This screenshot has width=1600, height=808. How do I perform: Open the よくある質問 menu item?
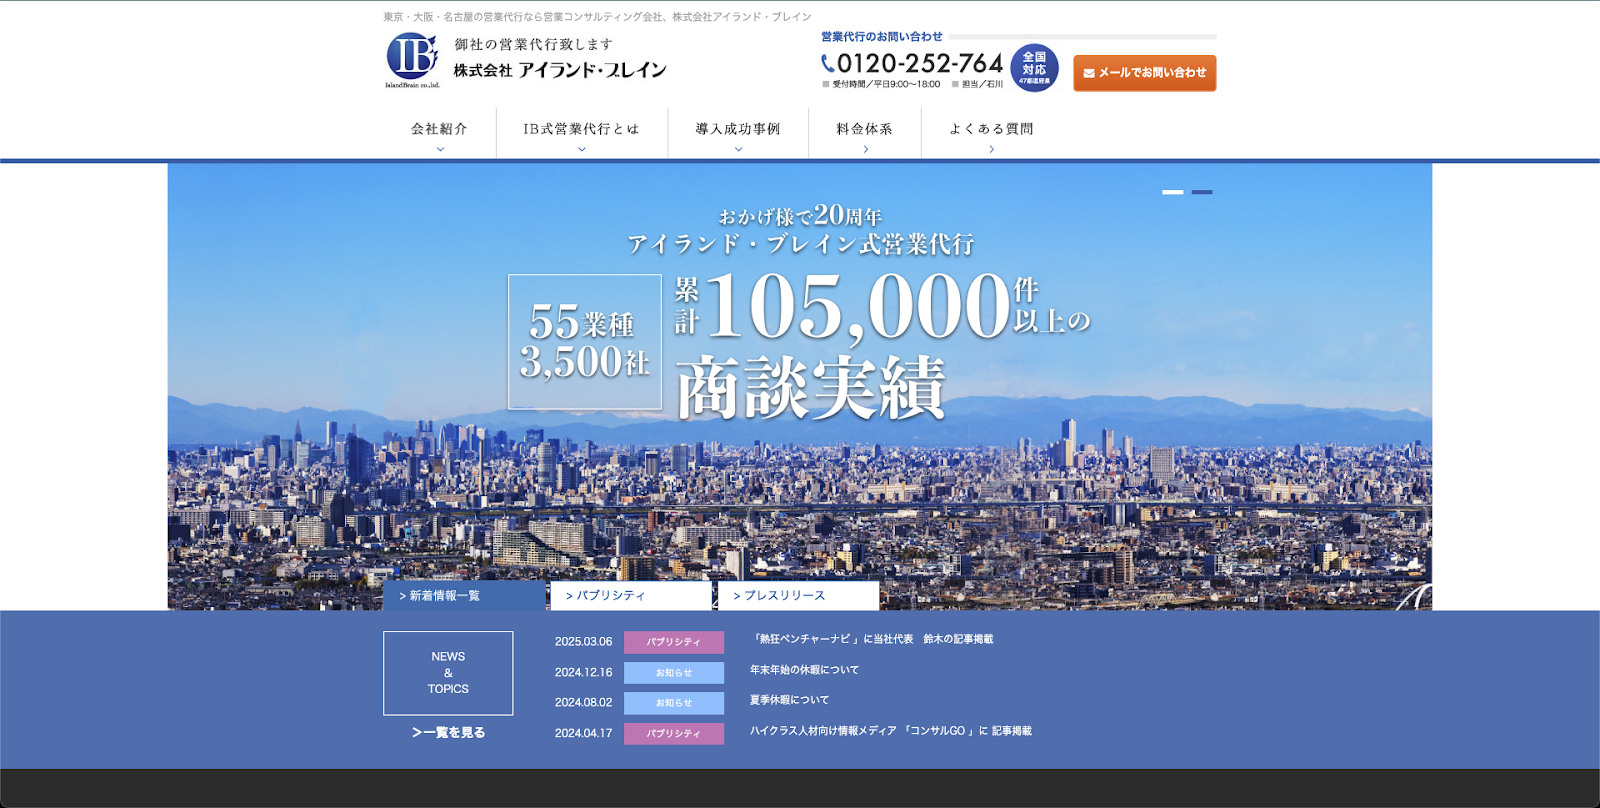tap(991, 130)
